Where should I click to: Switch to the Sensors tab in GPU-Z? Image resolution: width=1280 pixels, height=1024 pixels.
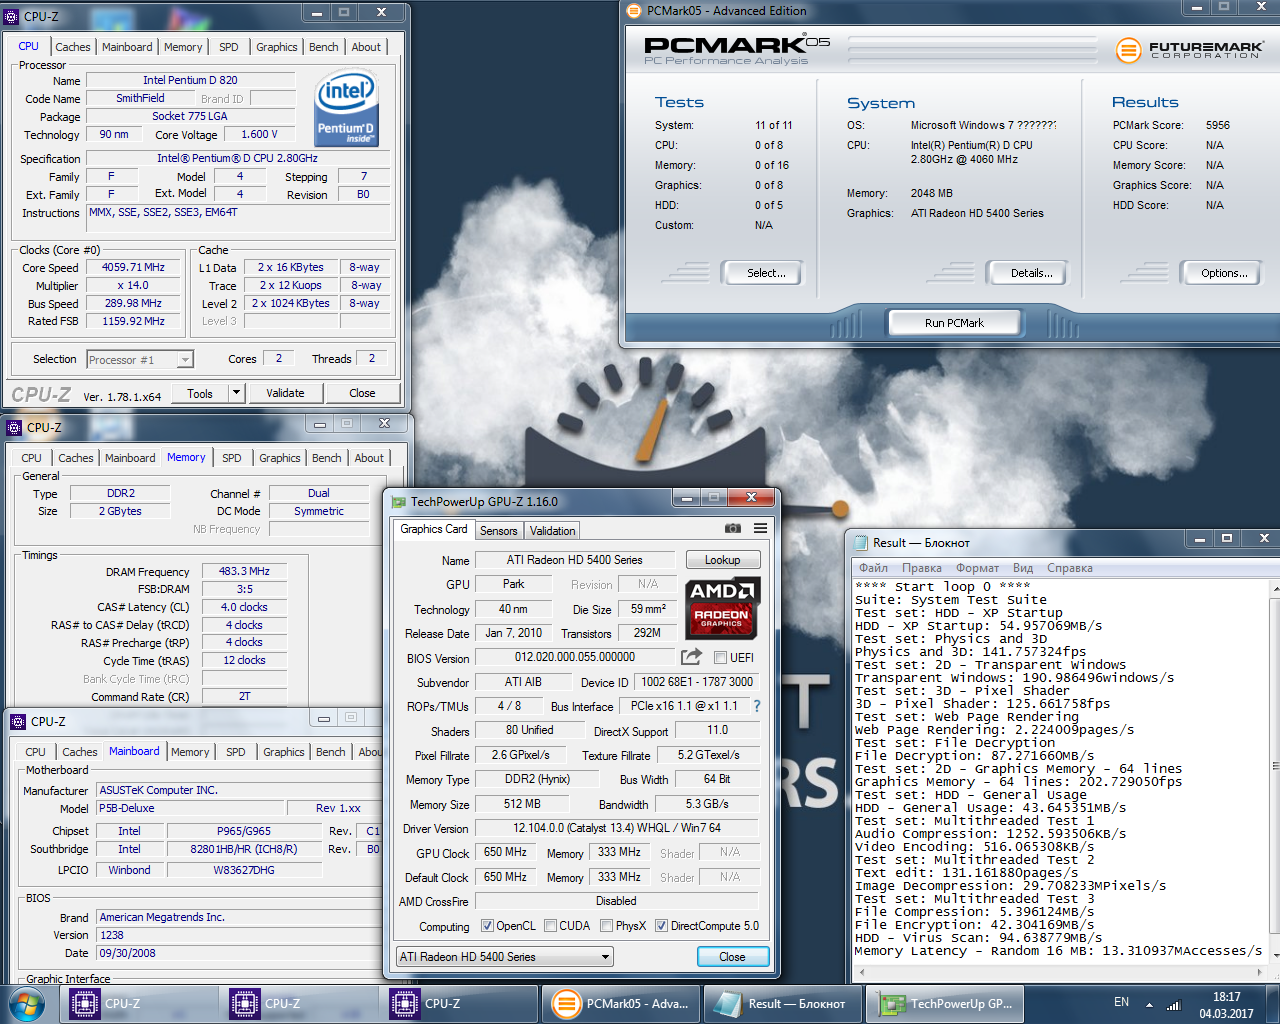tap(498, 531)
